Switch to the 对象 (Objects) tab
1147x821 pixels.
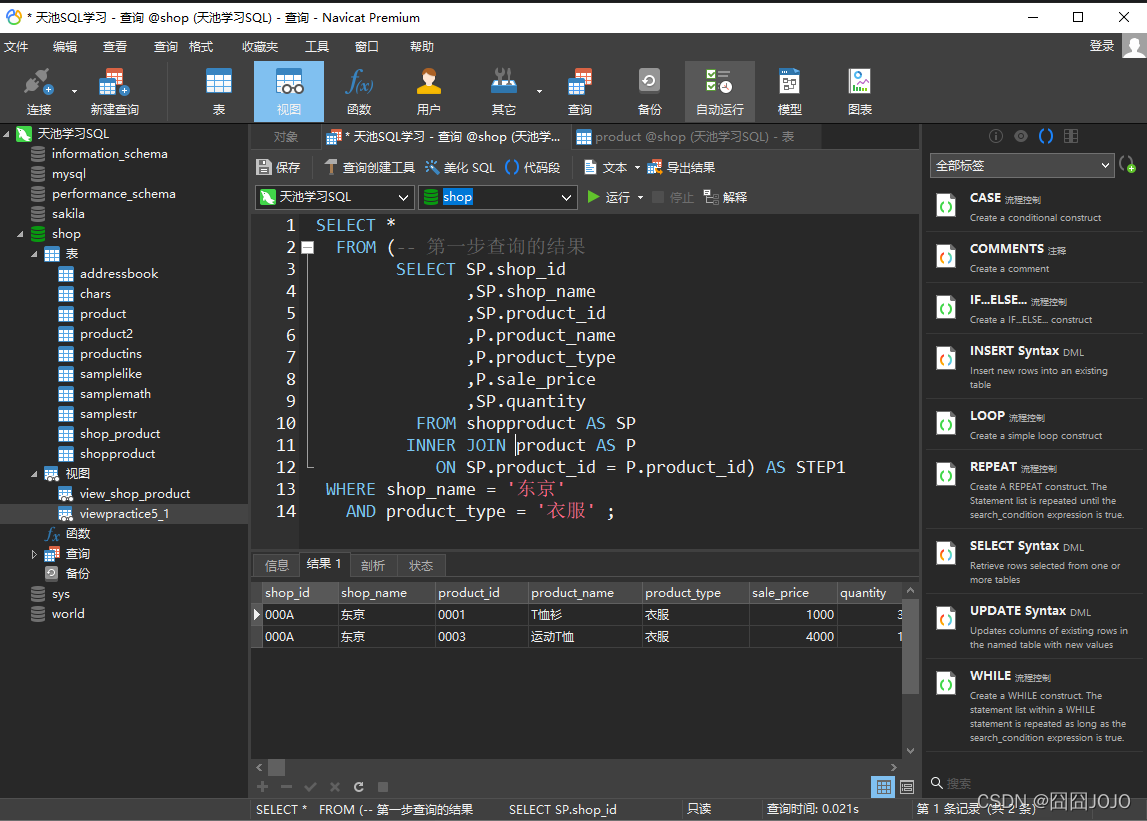coord(285,137)
